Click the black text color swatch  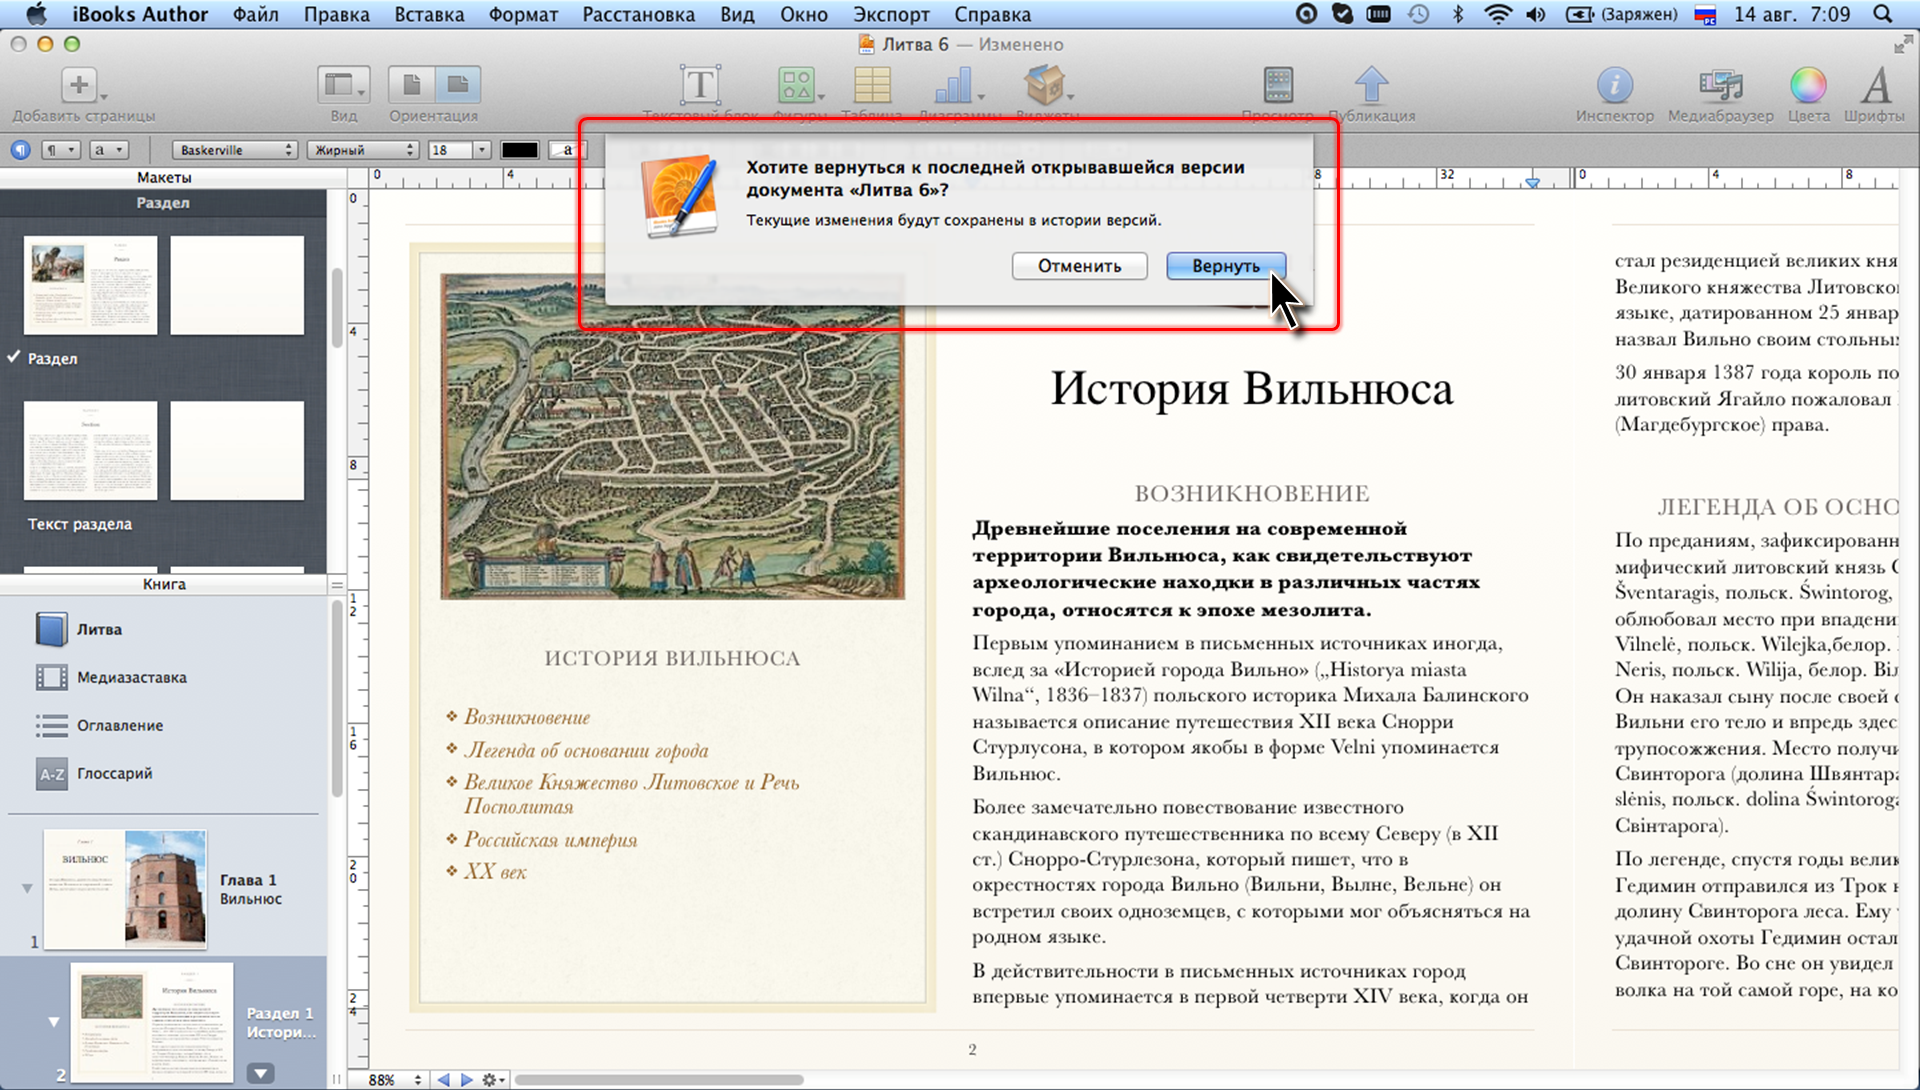(x=519, y=150)
